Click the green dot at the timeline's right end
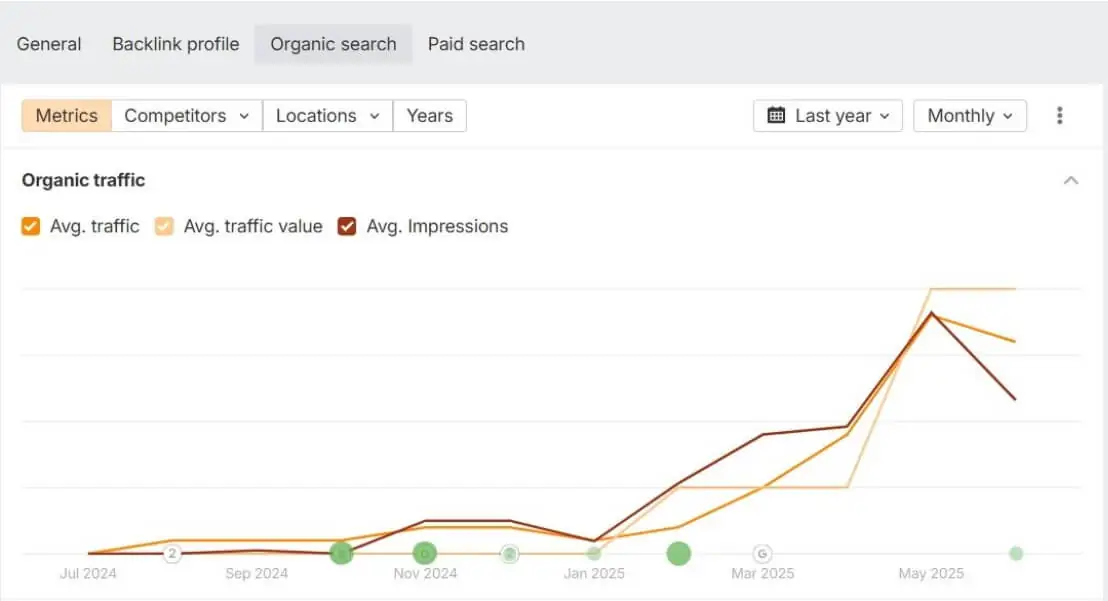Image resolution: width=1108 pixels, height=601 pixels. pos(1016,552)
